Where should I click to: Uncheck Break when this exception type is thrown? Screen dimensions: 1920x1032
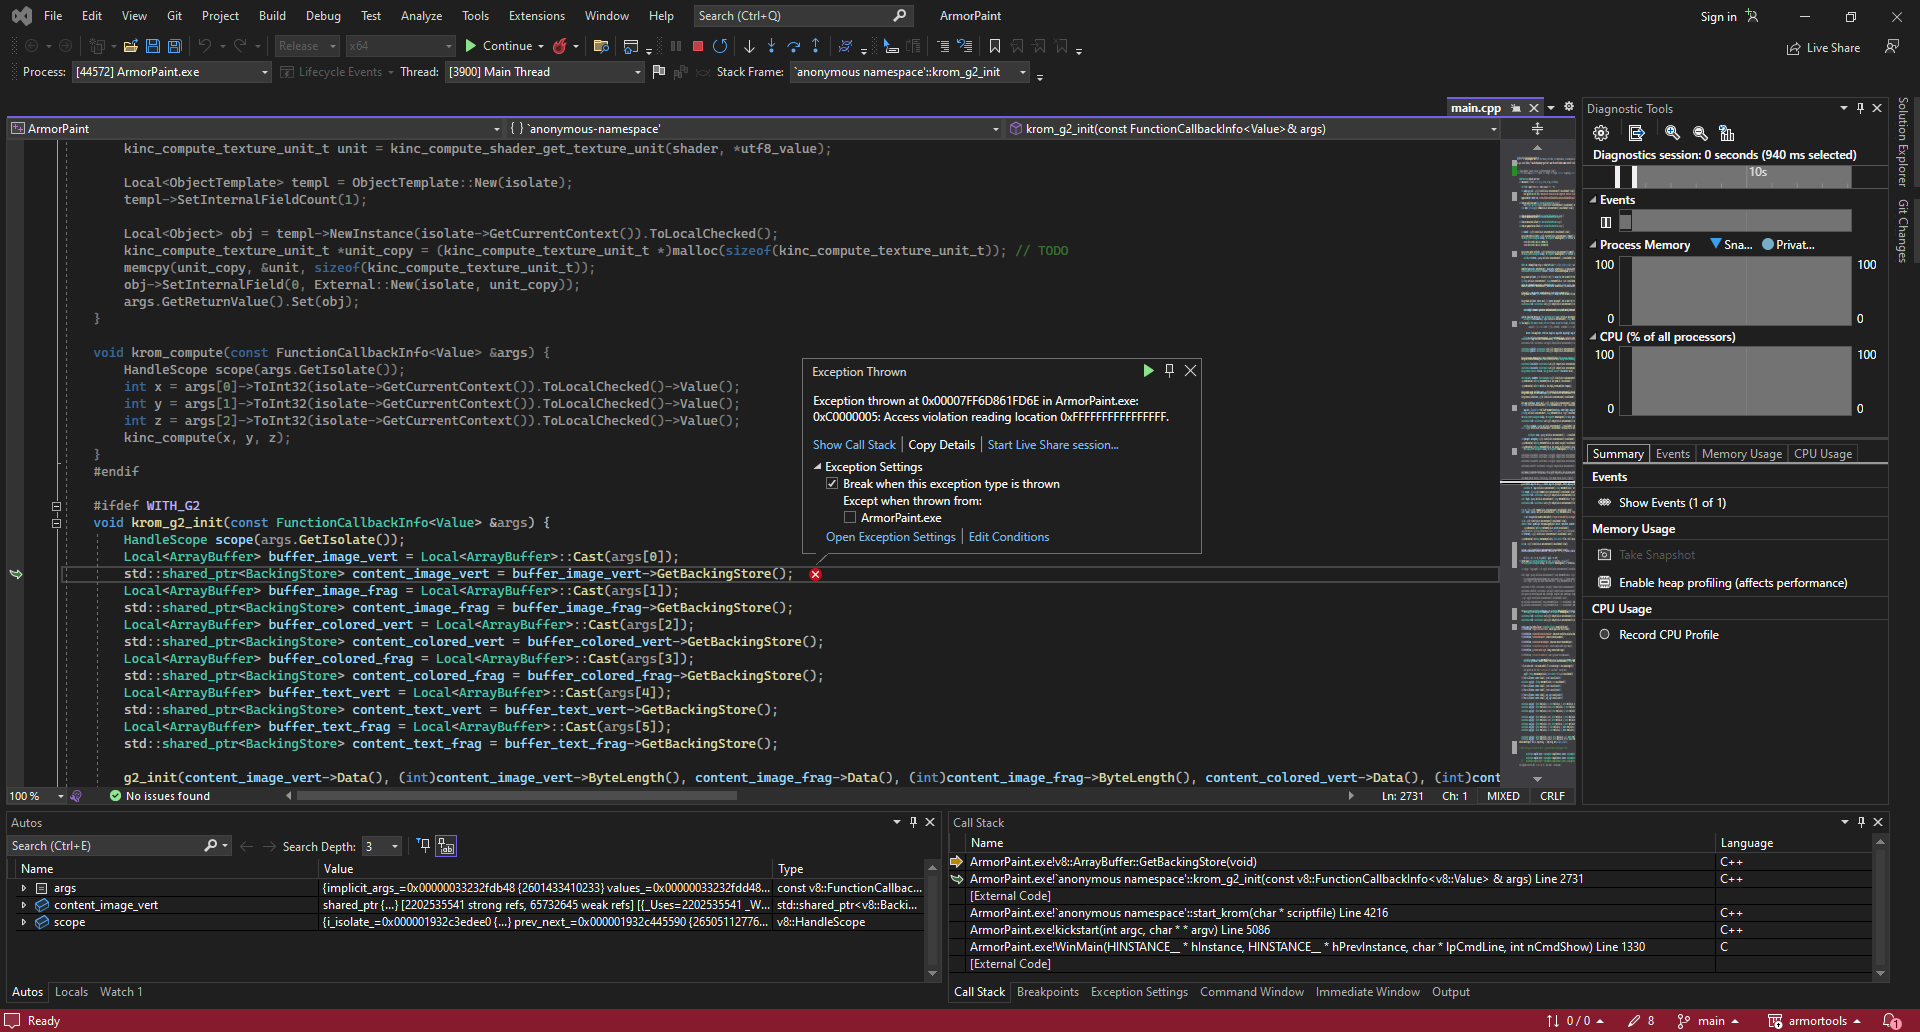pos(832,483)
